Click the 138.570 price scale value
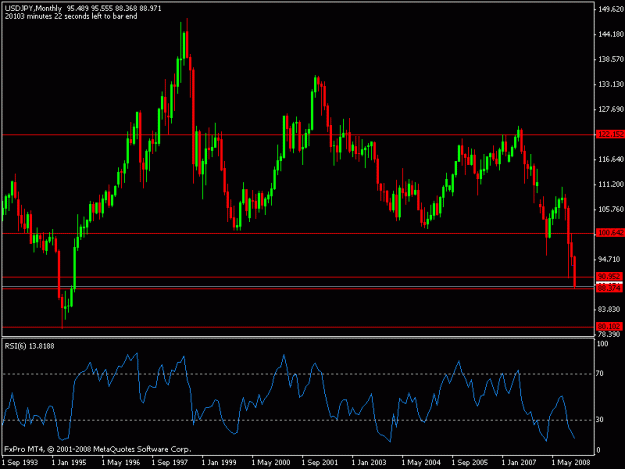Image resolution: width=625 pixels, height=469 pixels. (x=611, y=59)
